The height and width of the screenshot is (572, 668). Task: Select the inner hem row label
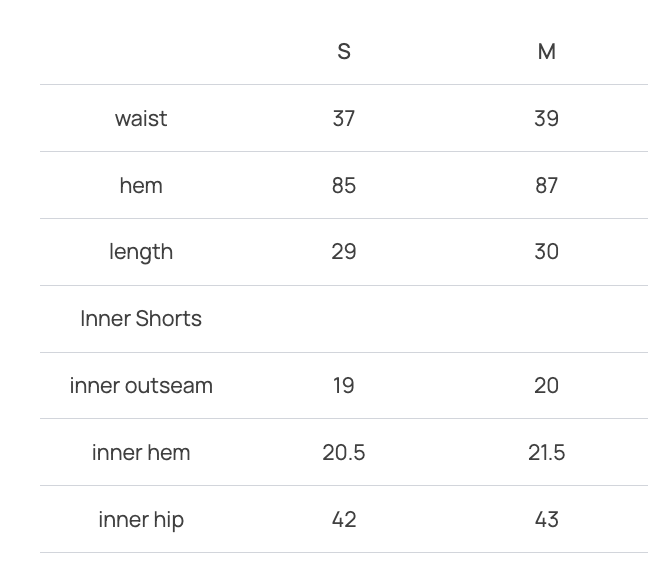coord(141,452)
